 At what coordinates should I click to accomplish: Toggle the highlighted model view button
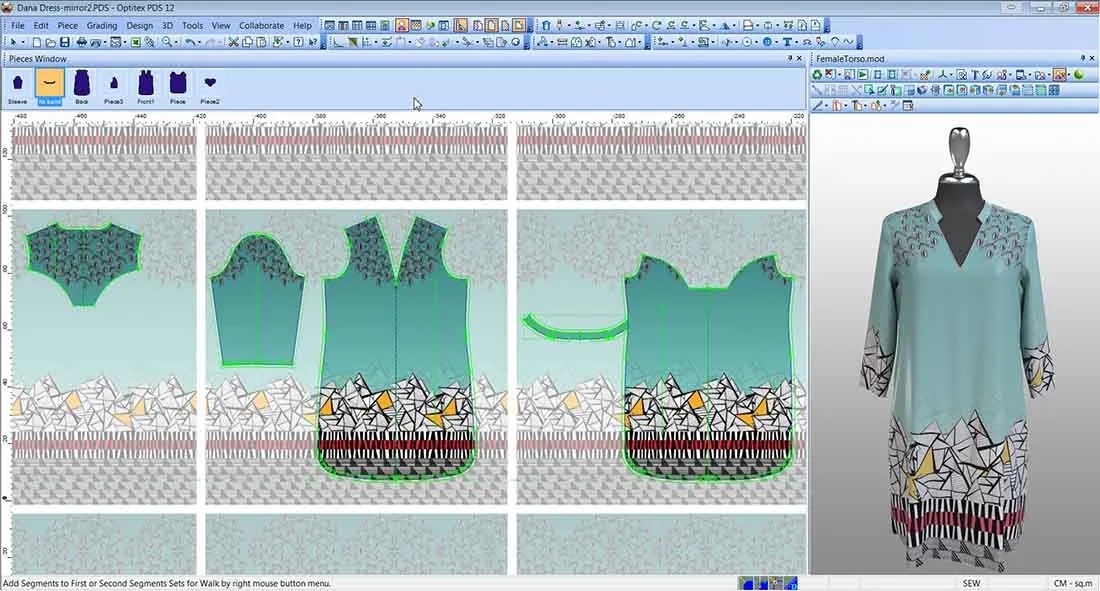[401, 25]
